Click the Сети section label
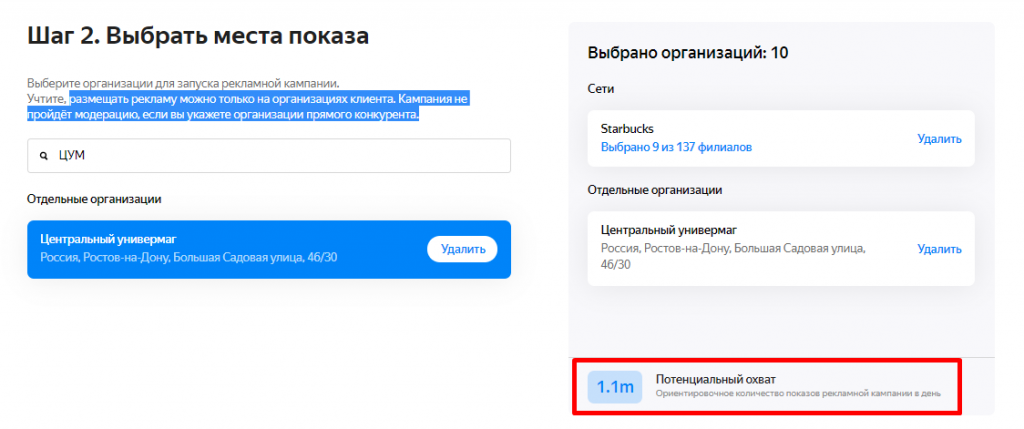The width and height of the screenshot is (1024, 429). (601, 89)
